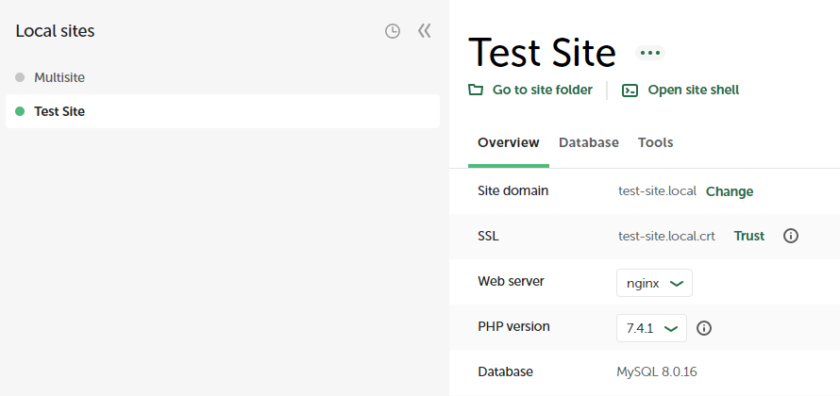Switch to the Database tab
Screen dimensions: 840x396
(x=589, y=143)
